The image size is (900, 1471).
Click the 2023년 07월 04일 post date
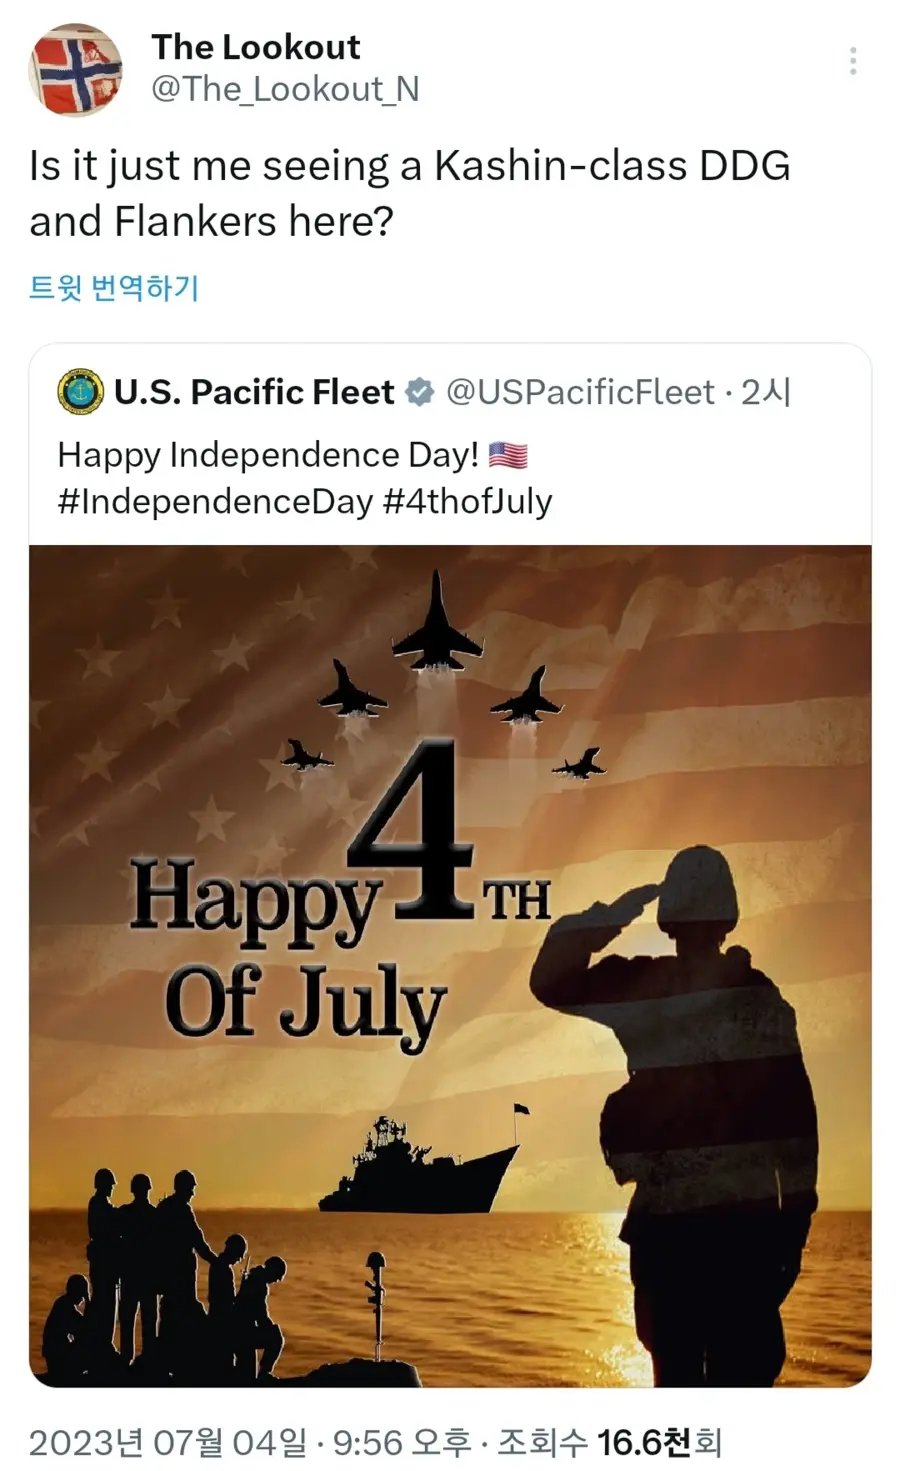click(x=168, y=1442)
